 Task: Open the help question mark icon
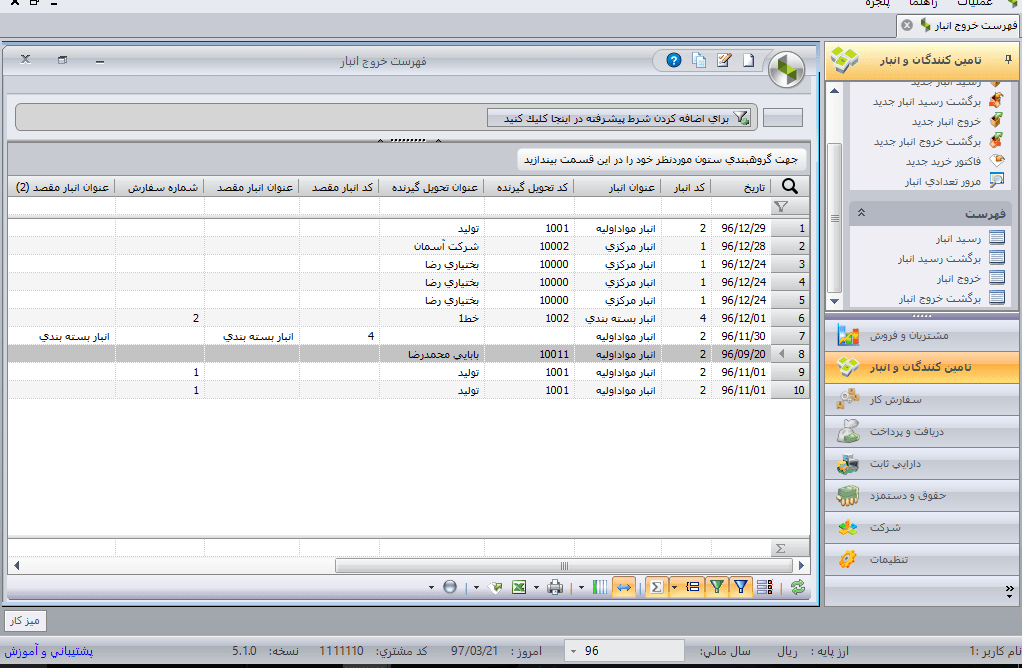[674, 61]
